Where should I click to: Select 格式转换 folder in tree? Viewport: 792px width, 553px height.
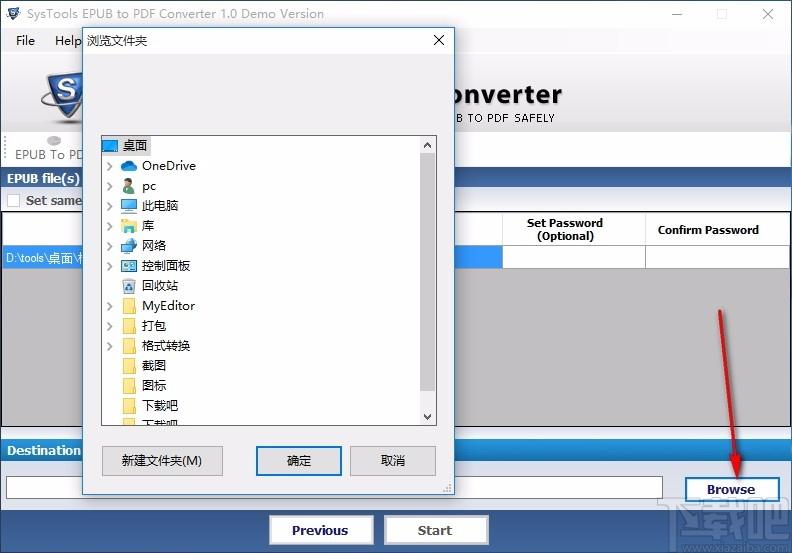[x=166, y=346]
